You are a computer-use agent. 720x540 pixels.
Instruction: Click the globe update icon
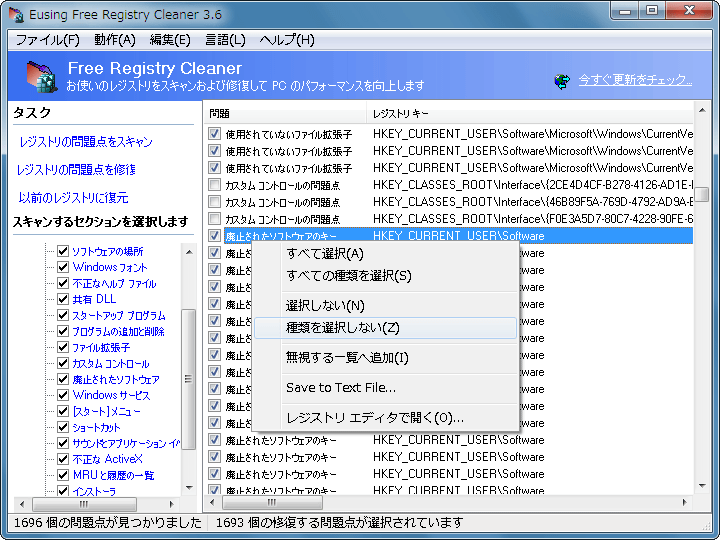point(562,81)
